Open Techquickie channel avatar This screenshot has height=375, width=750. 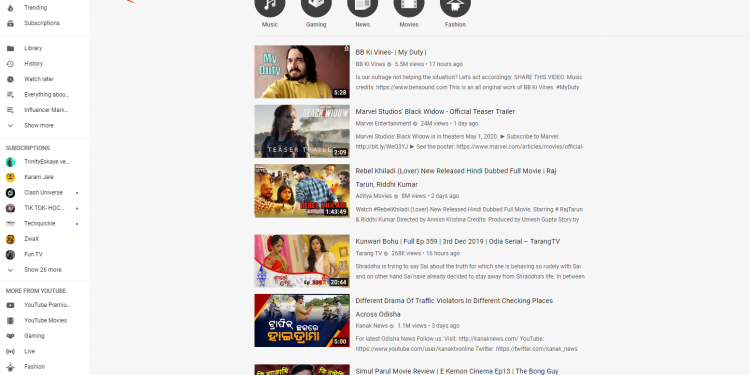(10, 223)
